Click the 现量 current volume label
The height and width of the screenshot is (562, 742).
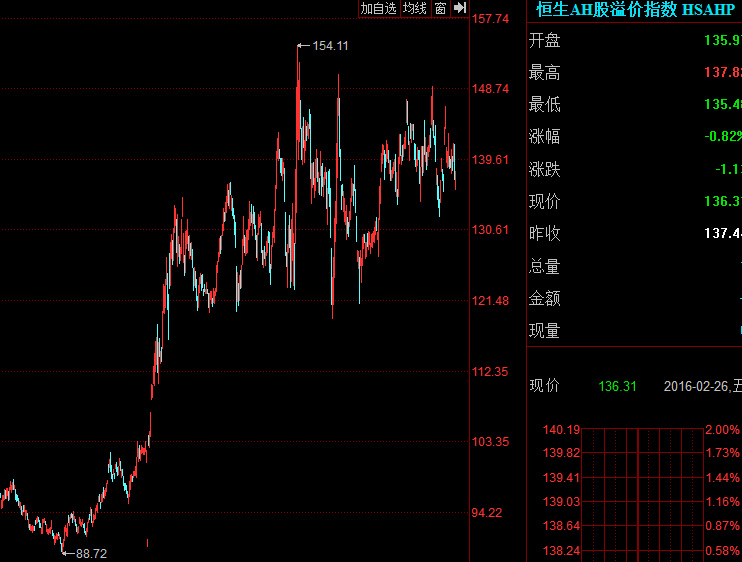pyautogui.click(x=545, y=330)
